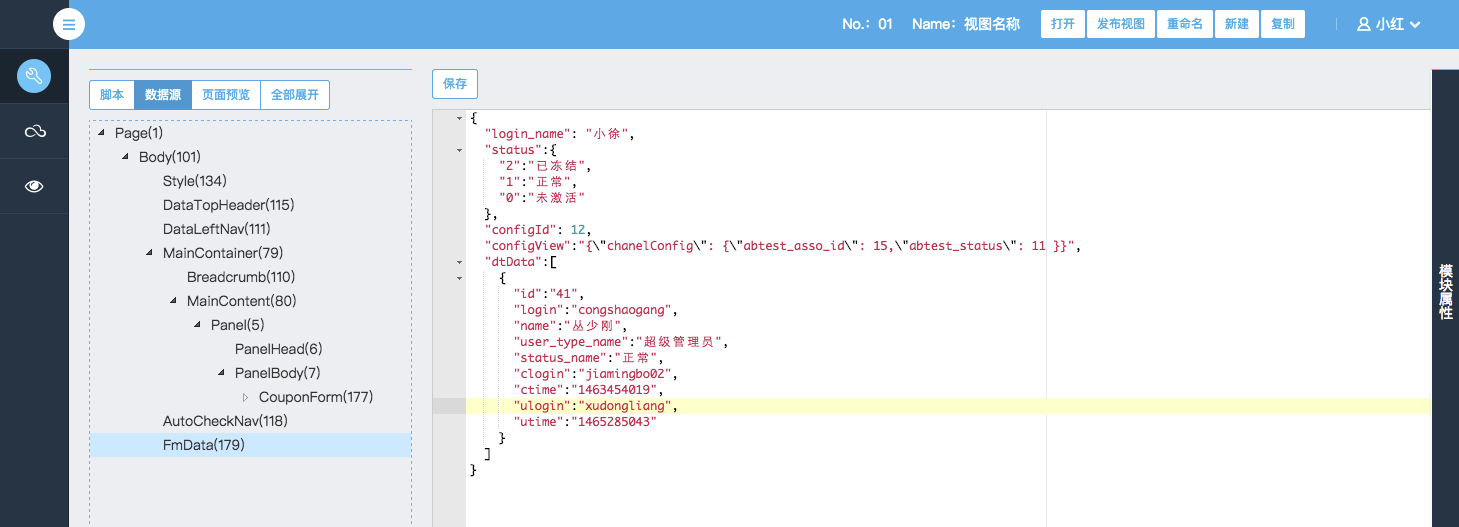Fold the "status" object gutter arrow
The width and height of the screenshot is (1459, 527).
459,150
